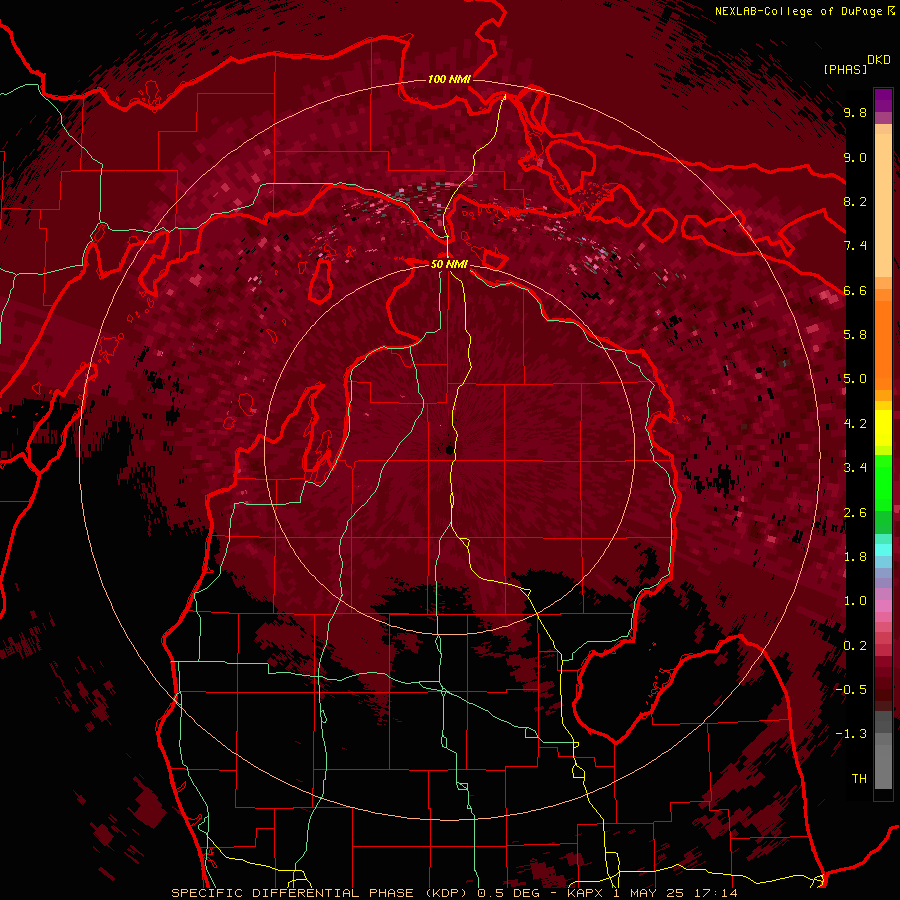Select the -0.5 value on the color scale
Screen dimensions: 900x900
coord(851,690)
